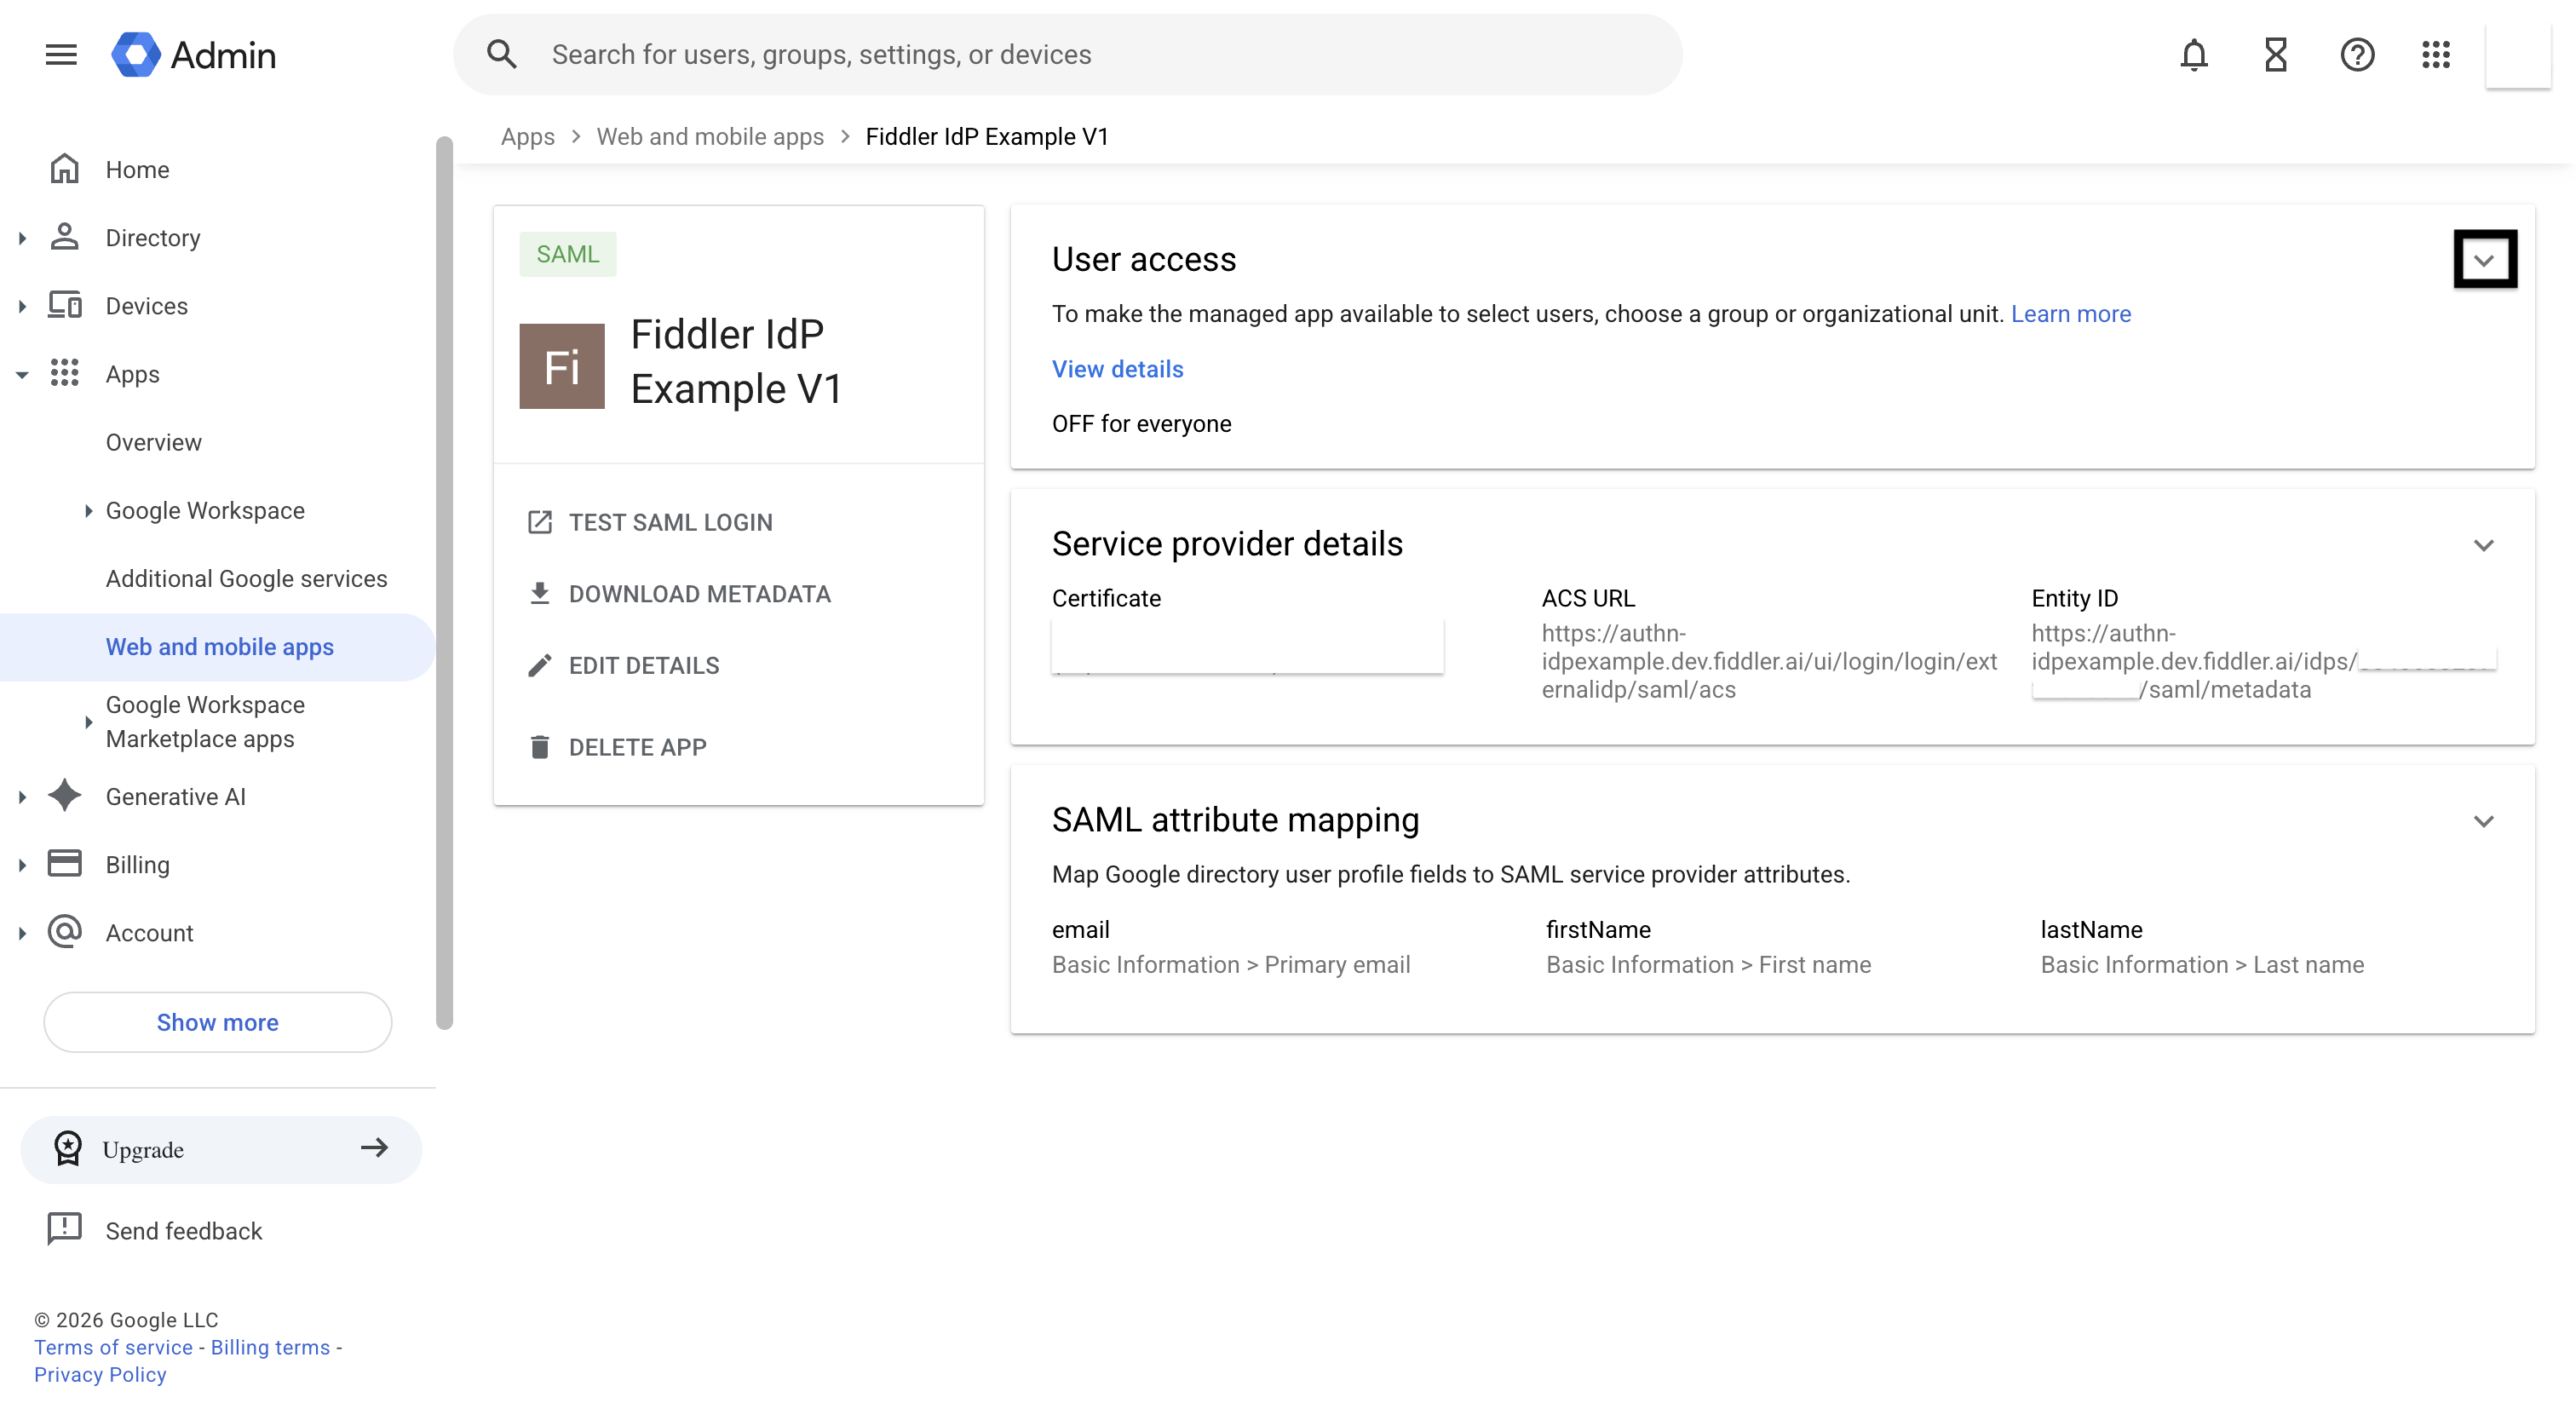Open Additional Google services
Screen dimensions: 2576x1409
pyautogui.click(x=247, y=579)
